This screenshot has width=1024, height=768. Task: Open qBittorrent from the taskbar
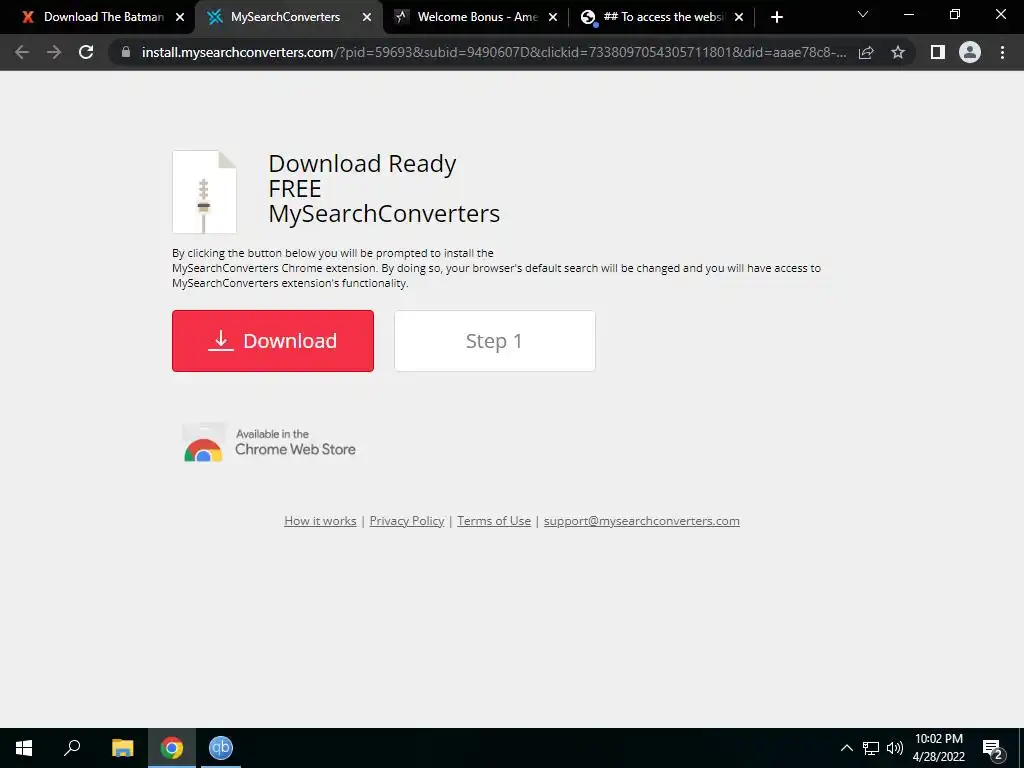coord(221,748)
